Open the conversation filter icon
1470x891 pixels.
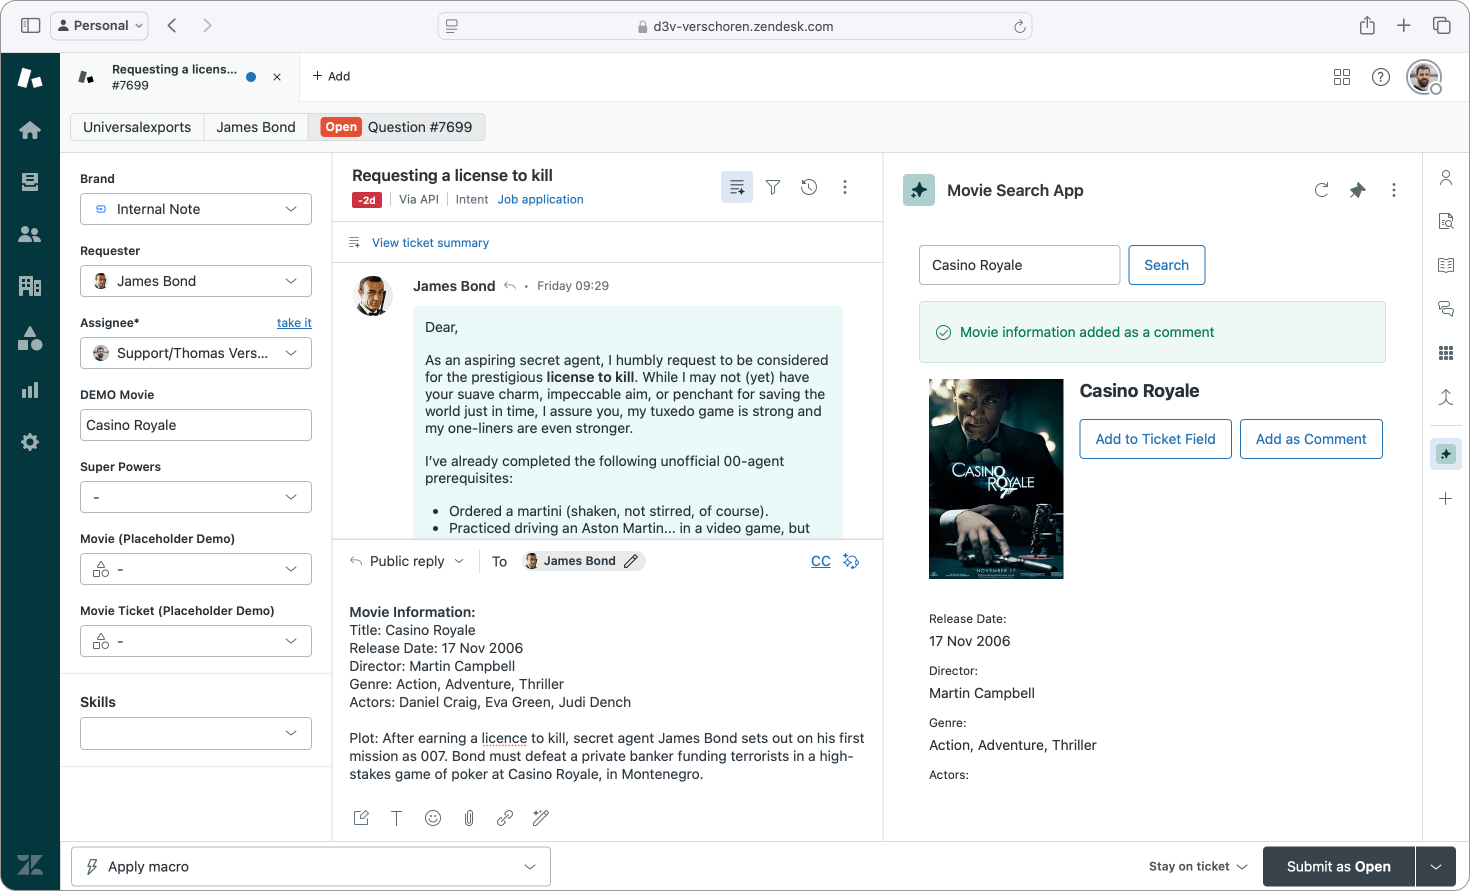[773, 187]
